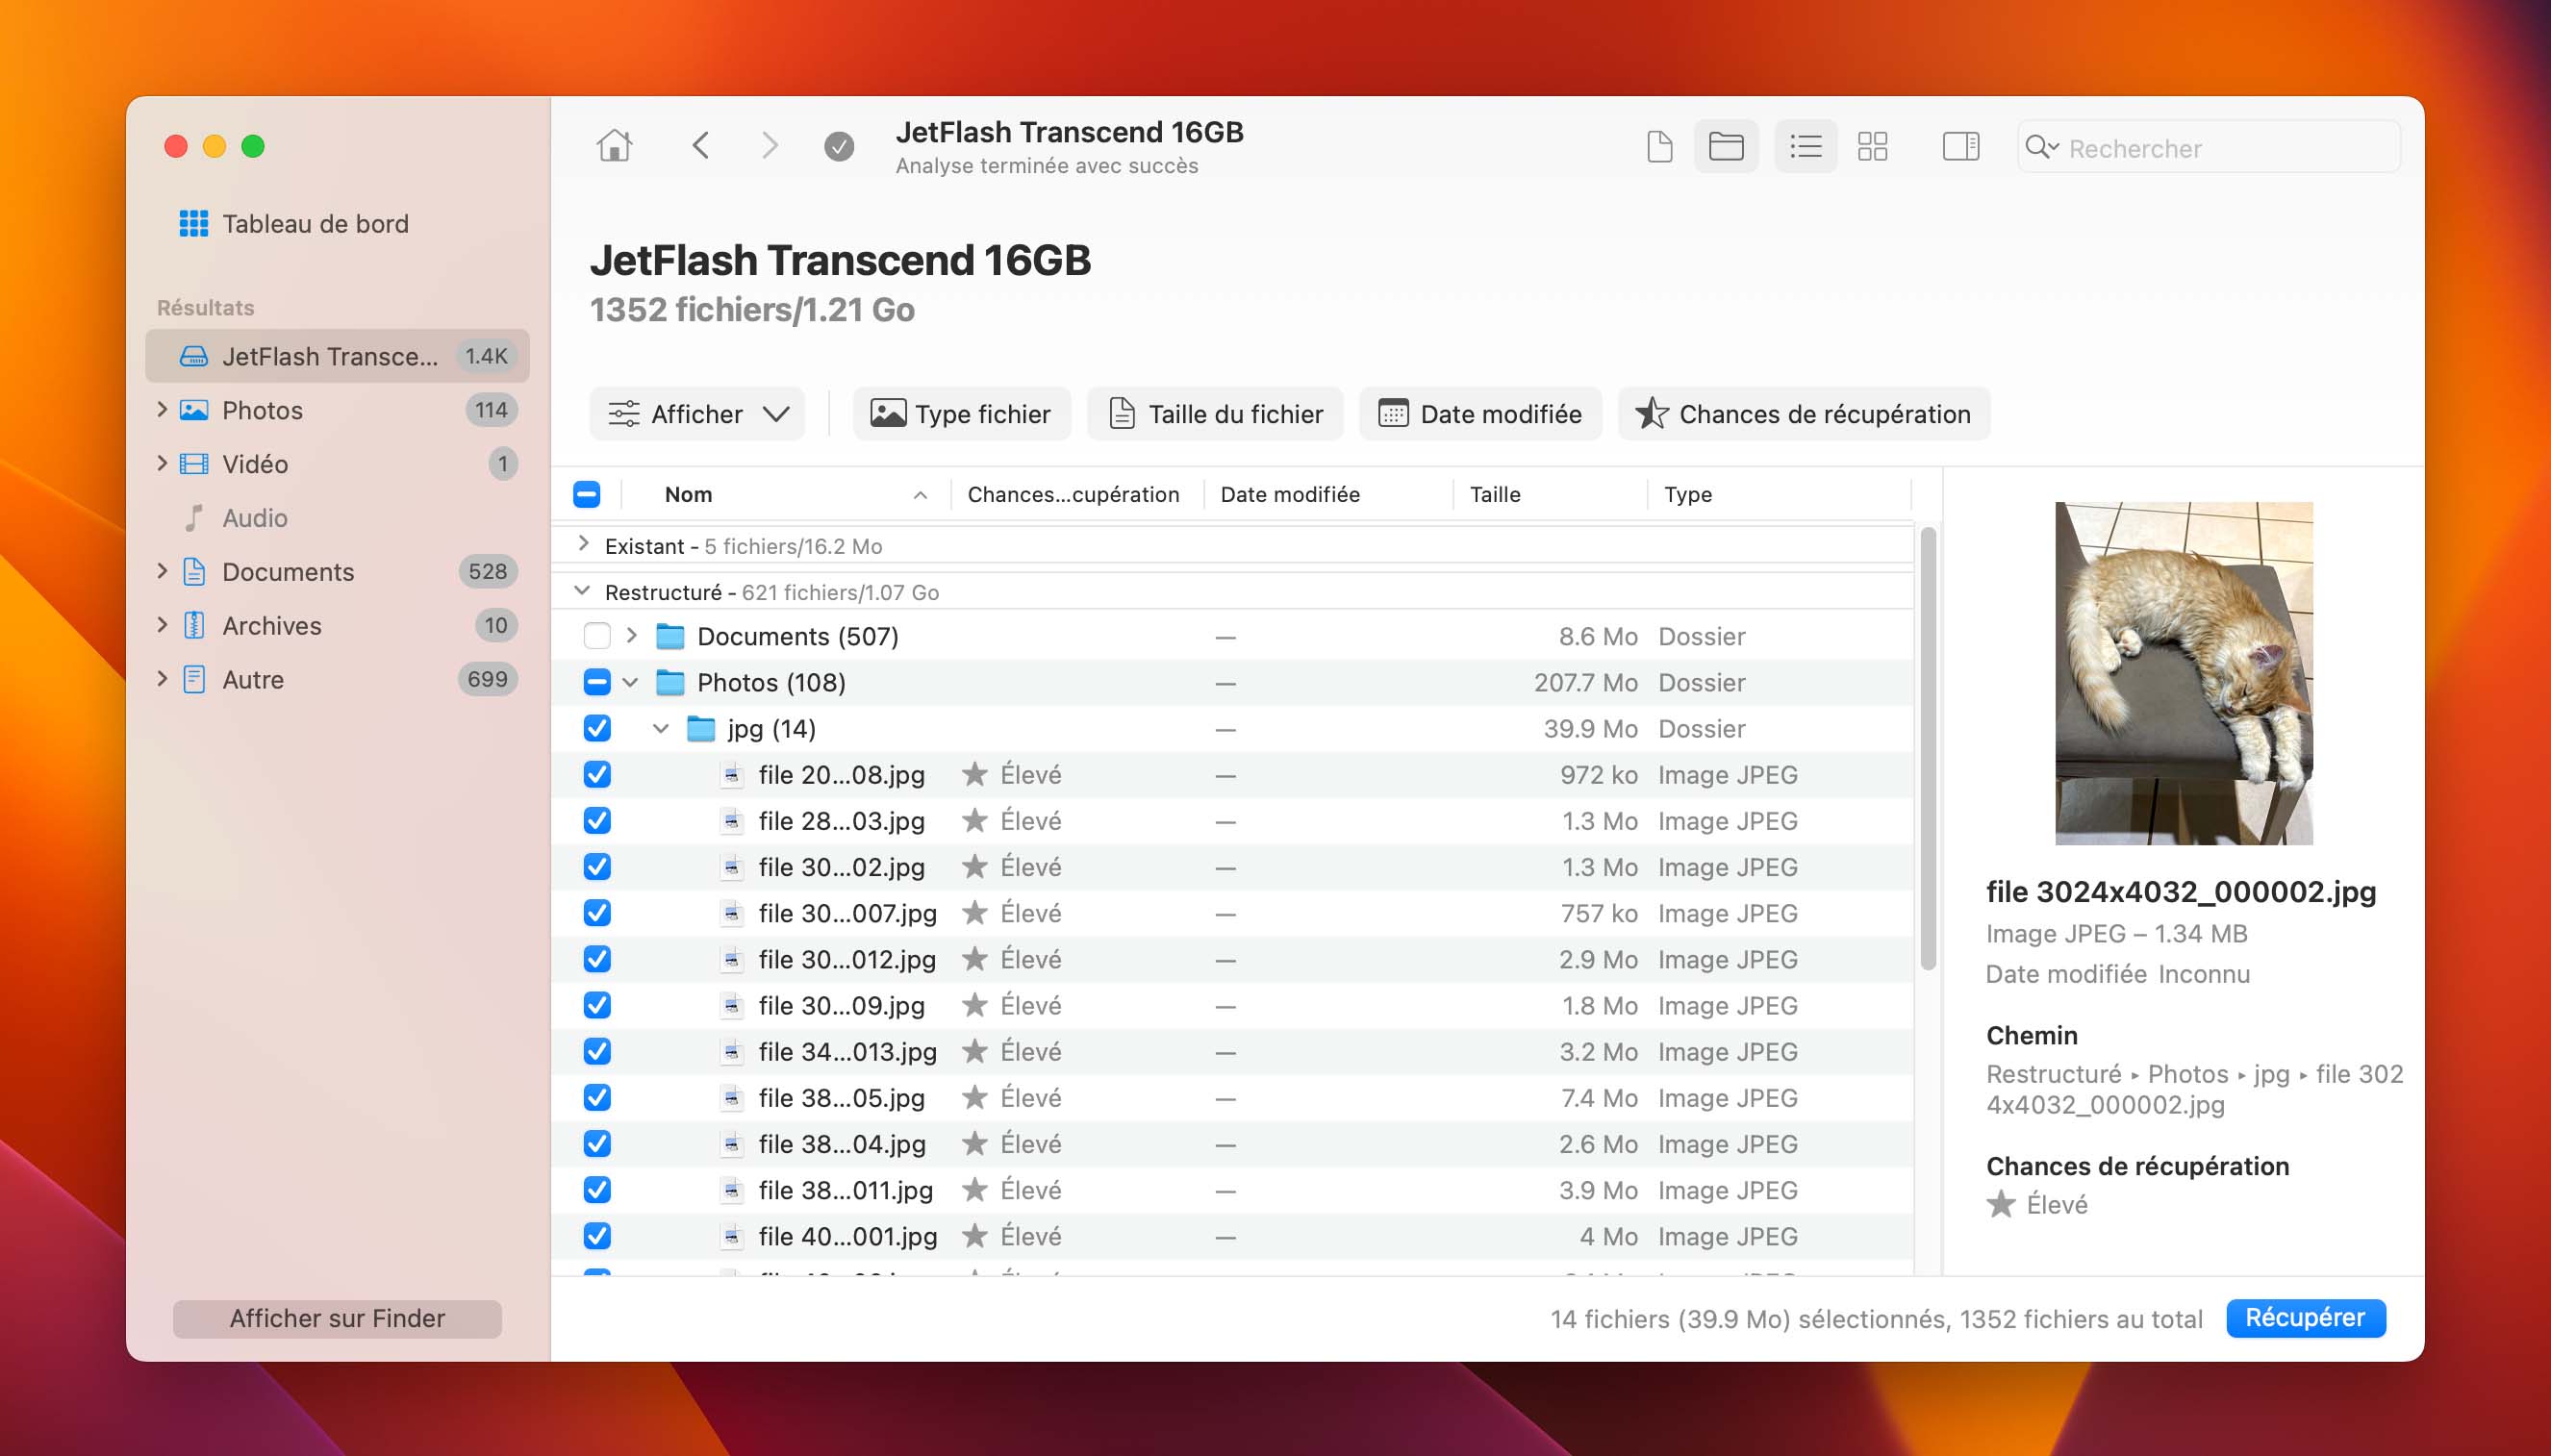The height and width of the screenshot is (1456, 2551).
Task: Select Documents category in sidebar
Action: [x=337, y=572]
